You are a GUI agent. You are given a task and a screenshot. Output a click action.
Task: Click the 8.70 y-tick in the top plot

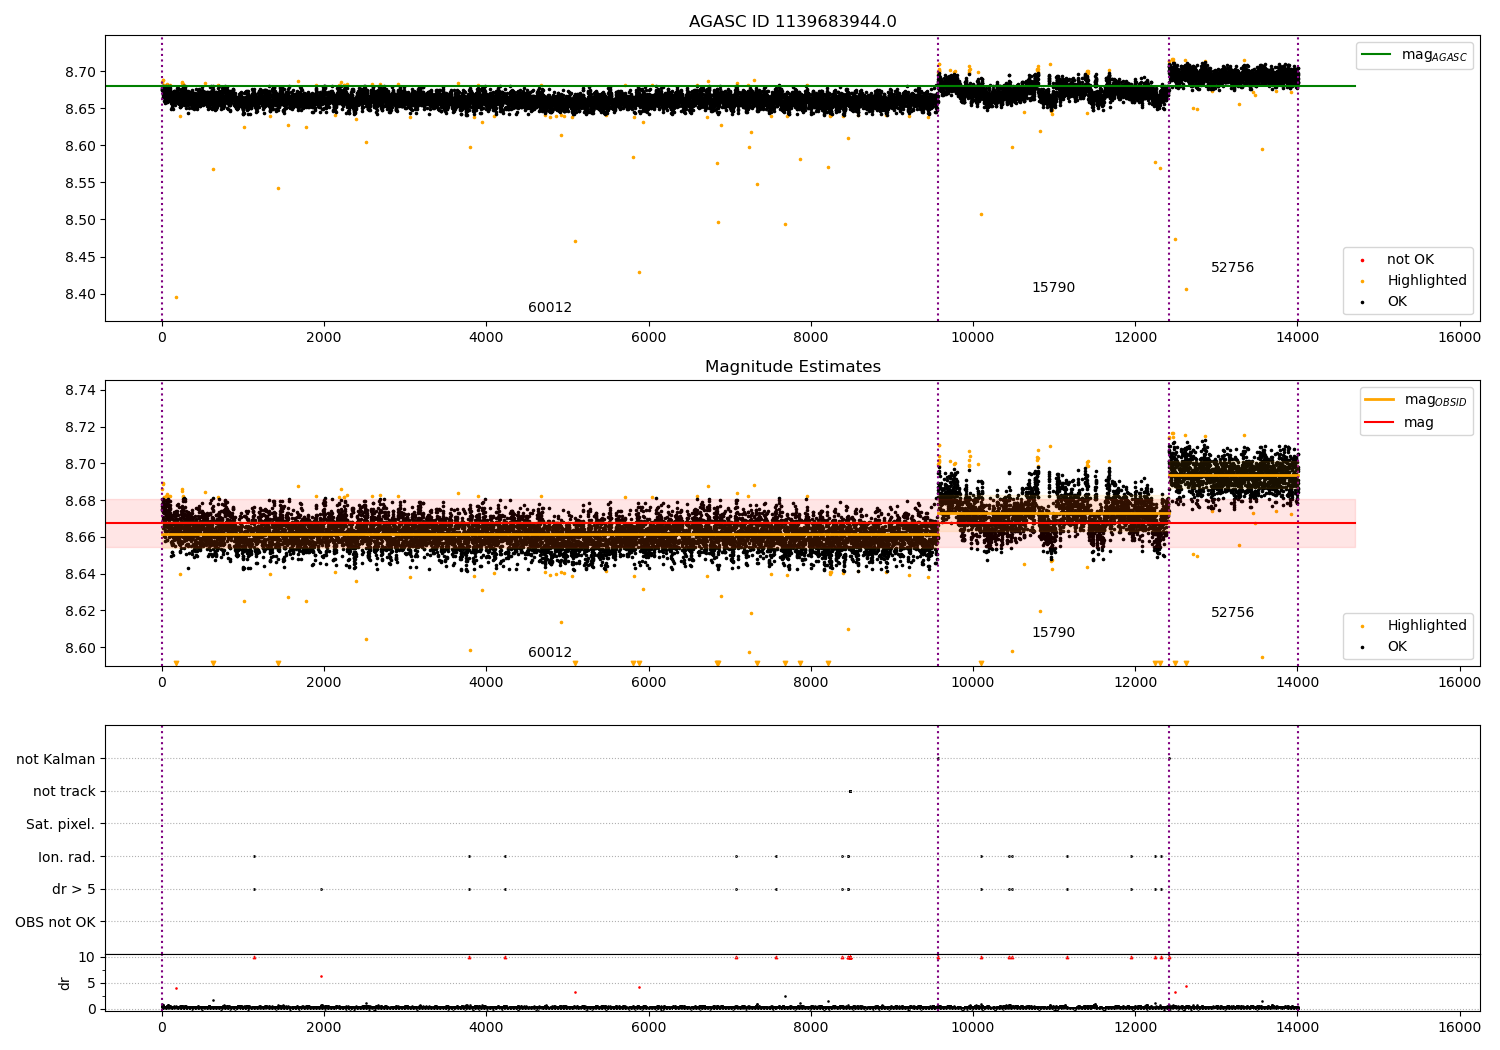[x=80, y=72]
